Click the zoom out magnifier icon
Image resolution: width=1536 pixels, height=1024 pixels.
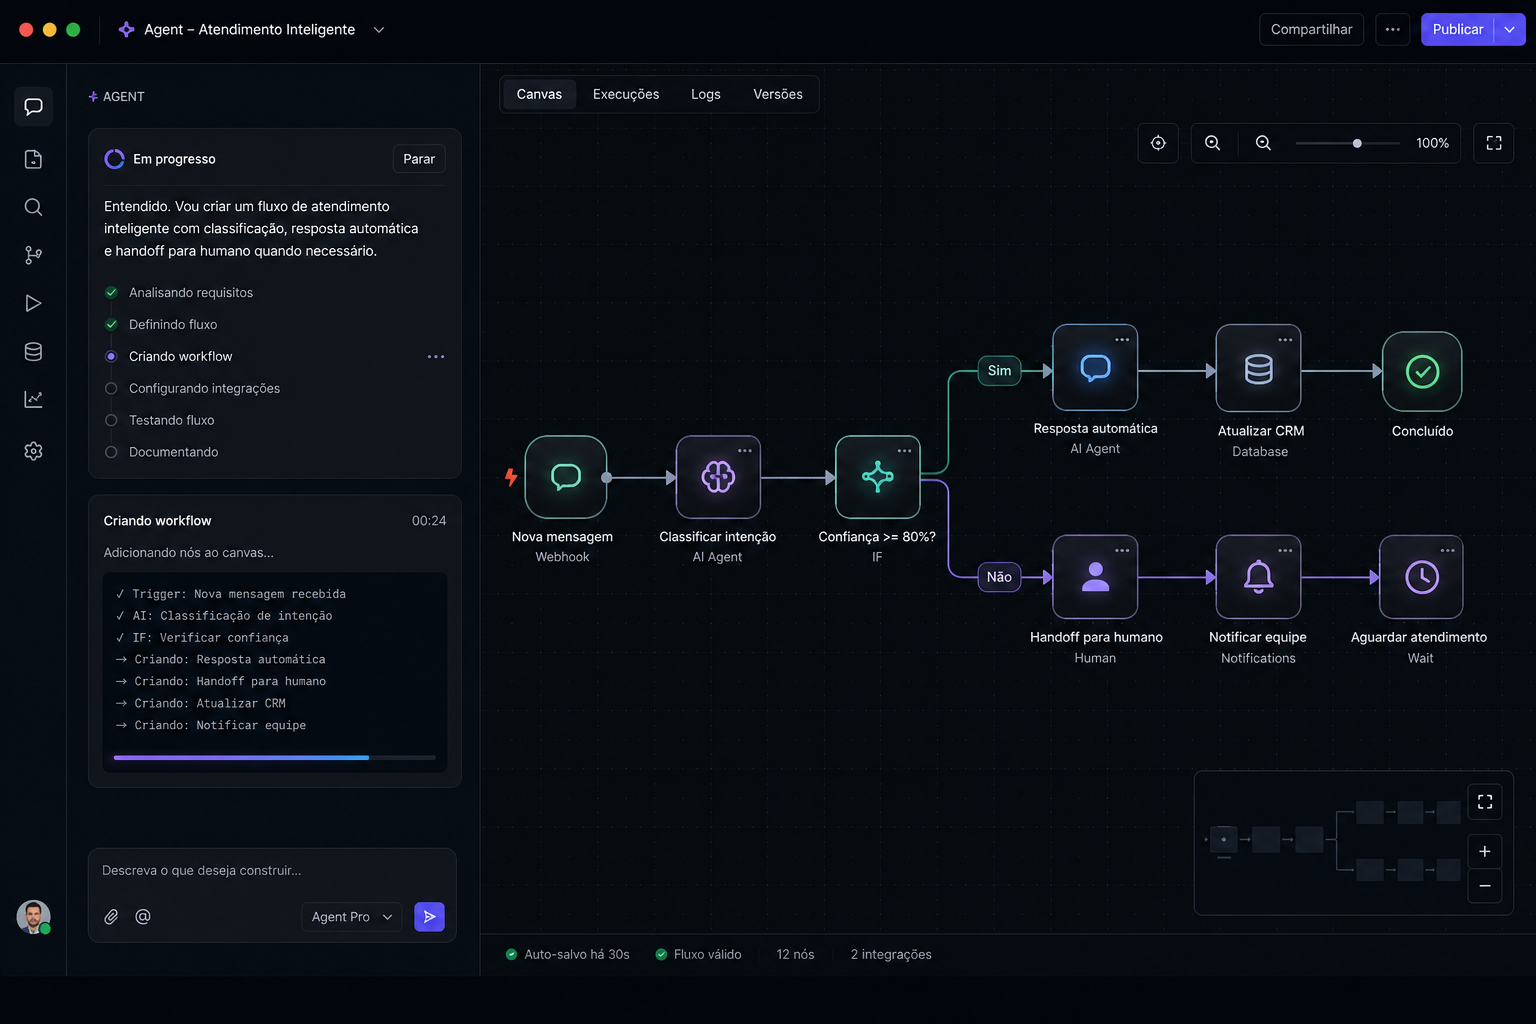pyautogui.click(x=1263, y=143)
